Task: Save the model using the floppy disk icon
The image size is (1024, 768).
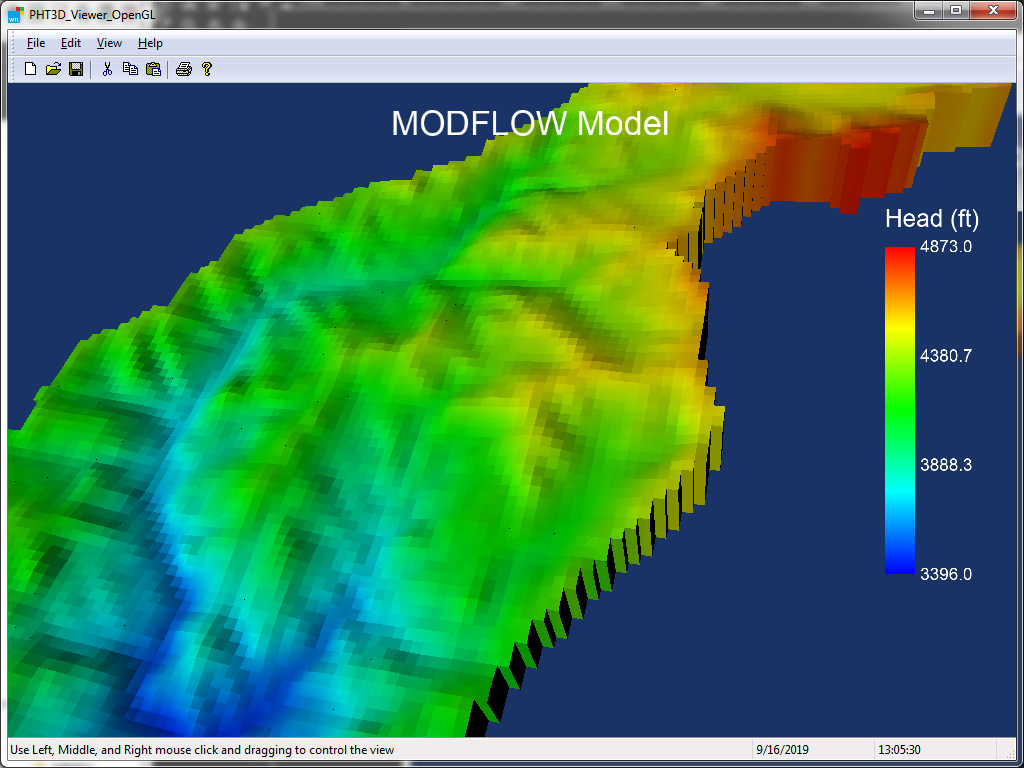Action: pyautogui.click(x=76, y=69)
